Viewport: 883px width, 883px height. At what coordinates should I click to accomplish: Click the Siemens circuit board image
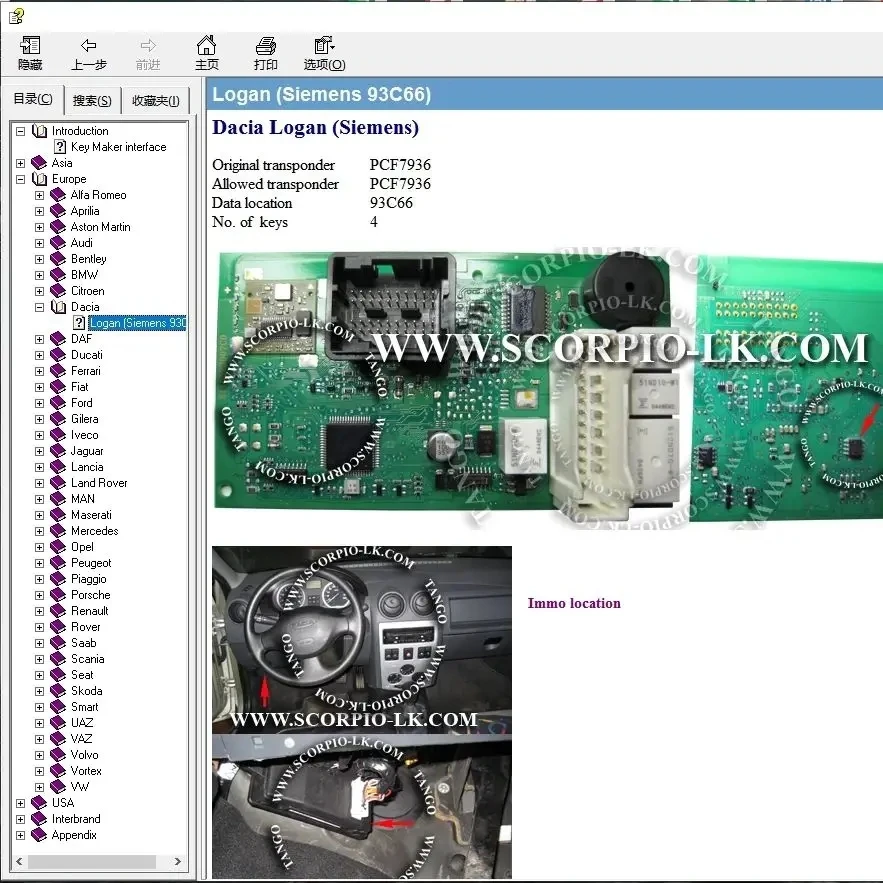tap(547, 387)
